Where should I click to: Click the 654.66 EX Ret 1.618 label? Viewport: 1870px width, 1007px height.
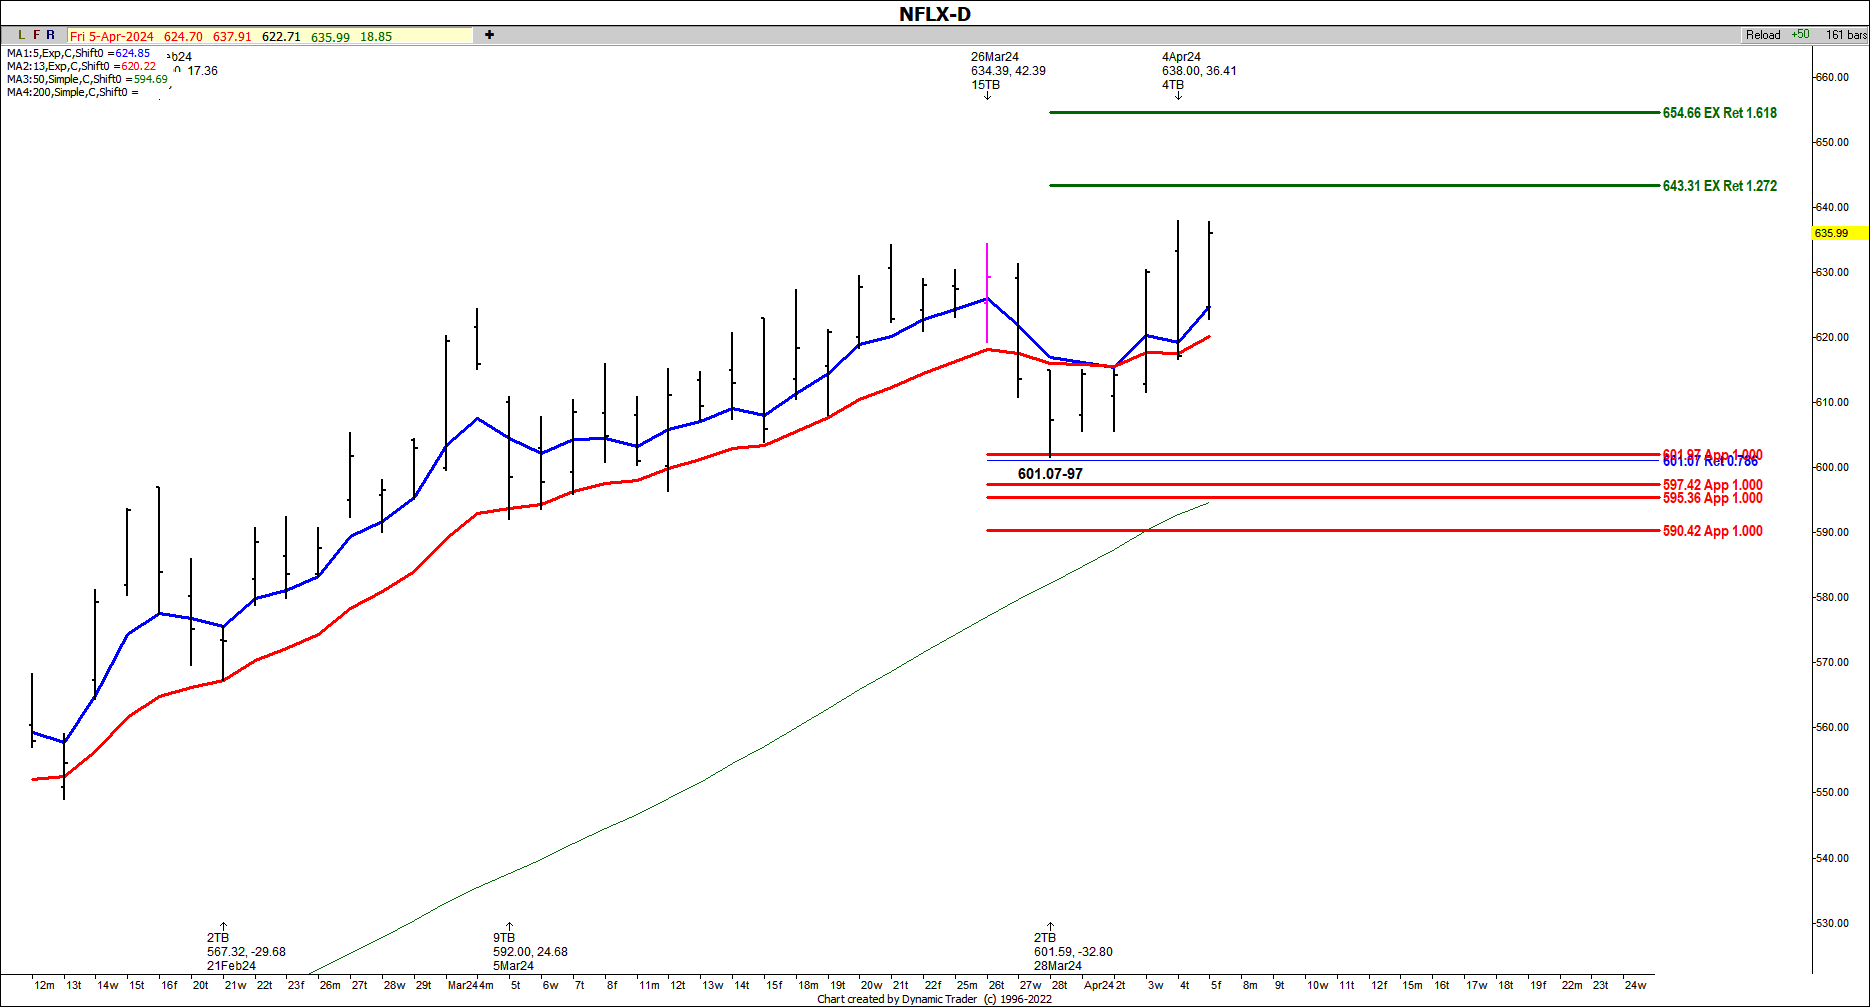[x=1720, y=113]
